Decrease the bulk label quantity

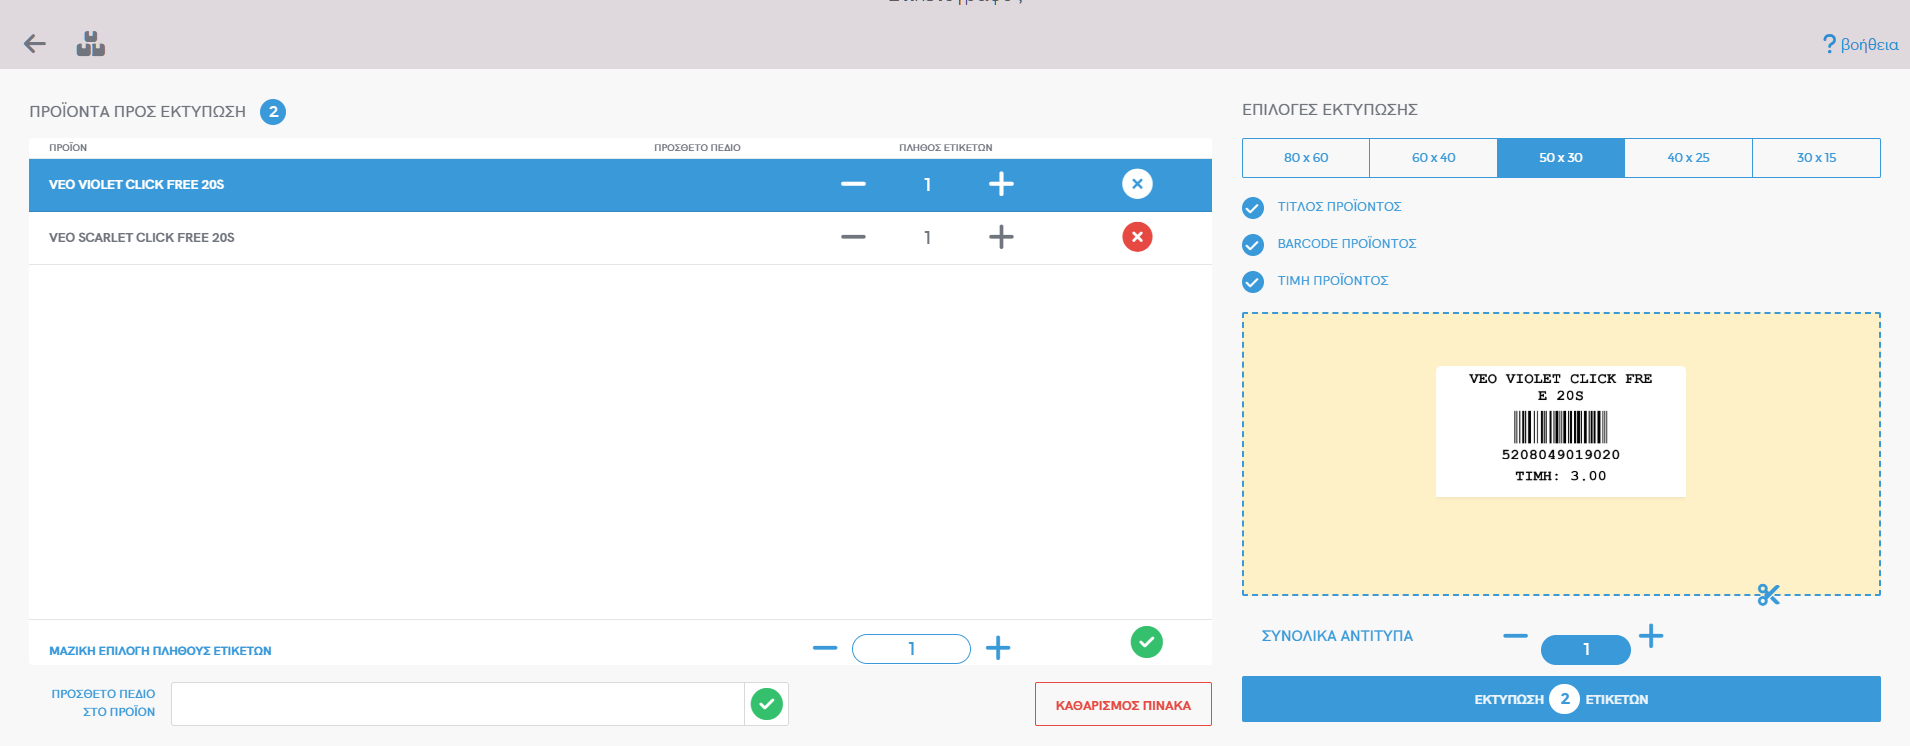coord(825,648)
